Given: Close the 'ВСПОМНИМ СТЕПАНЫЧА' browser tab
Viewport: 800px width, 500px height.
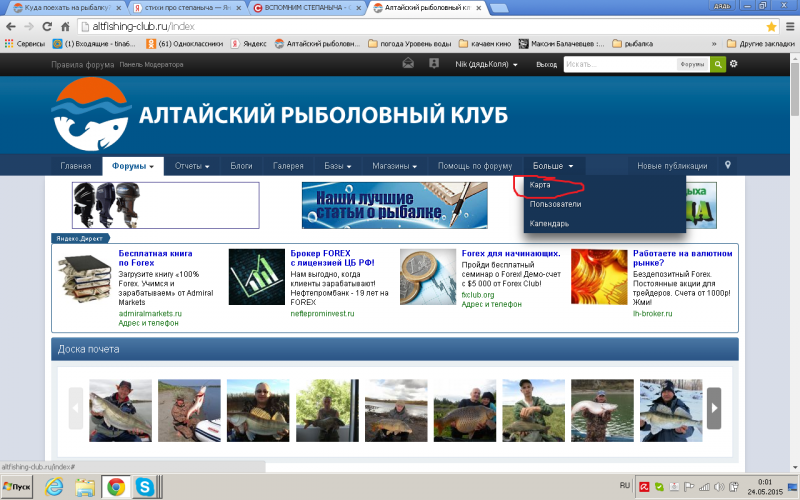Looking at the screenshot, I should tap(359, 8).
